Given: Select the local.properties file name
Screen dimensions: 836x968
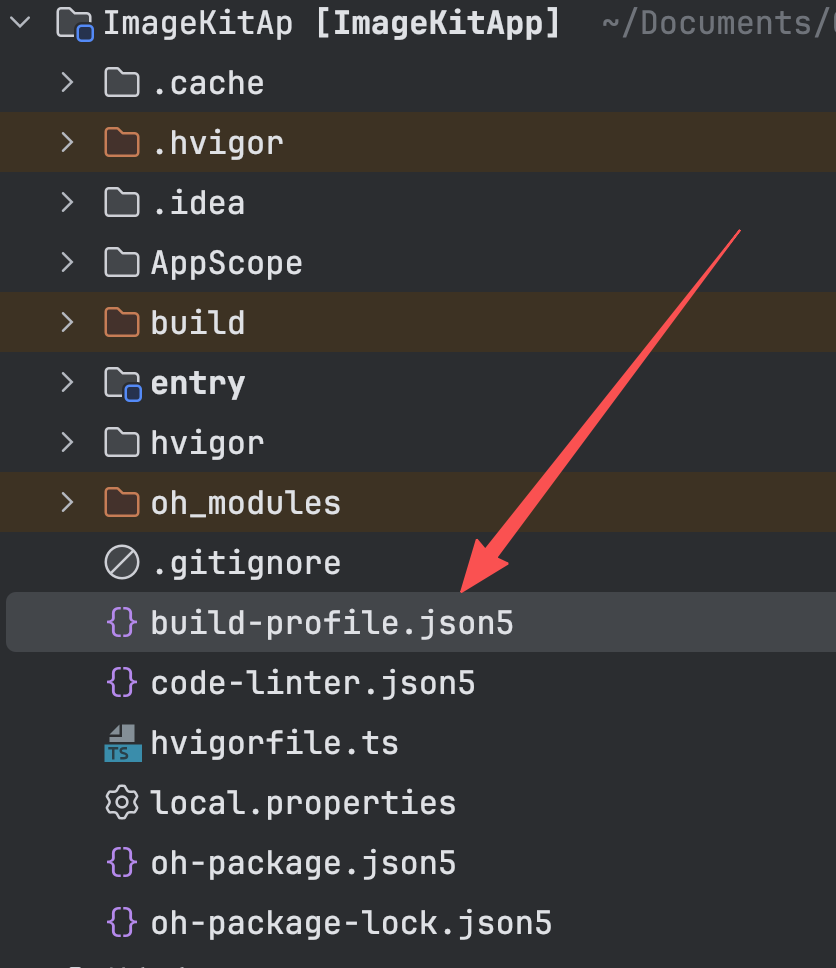Looking at the screenshot, I should click(x=303, y=803).
